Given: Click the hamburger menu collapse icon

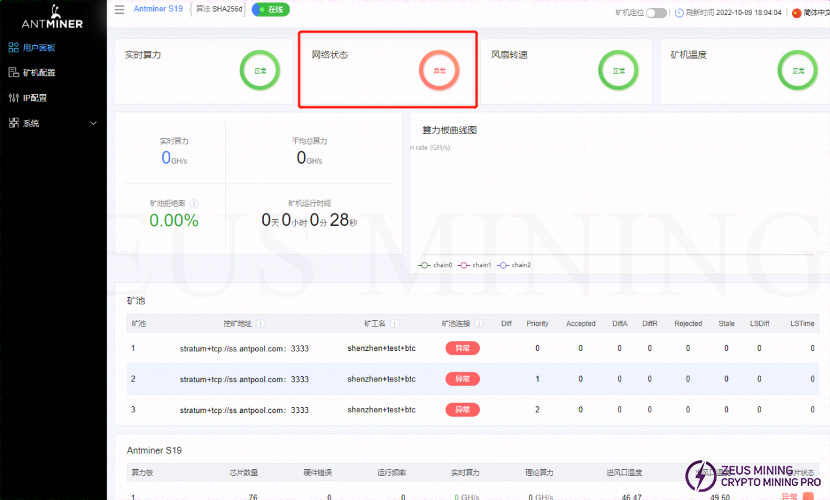Looking at the screenshot, I should pyautogui.click(x=120, y=10).
